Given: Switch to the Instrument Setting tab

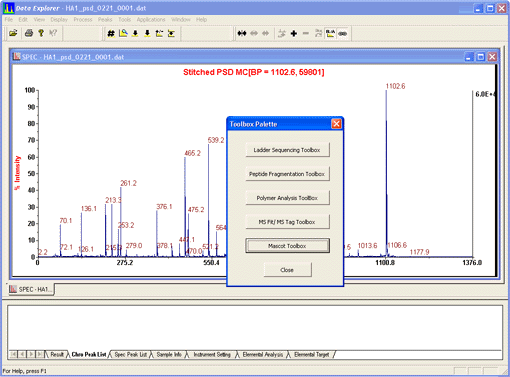Looking at the screenshot, I should [x=212, y=354].
